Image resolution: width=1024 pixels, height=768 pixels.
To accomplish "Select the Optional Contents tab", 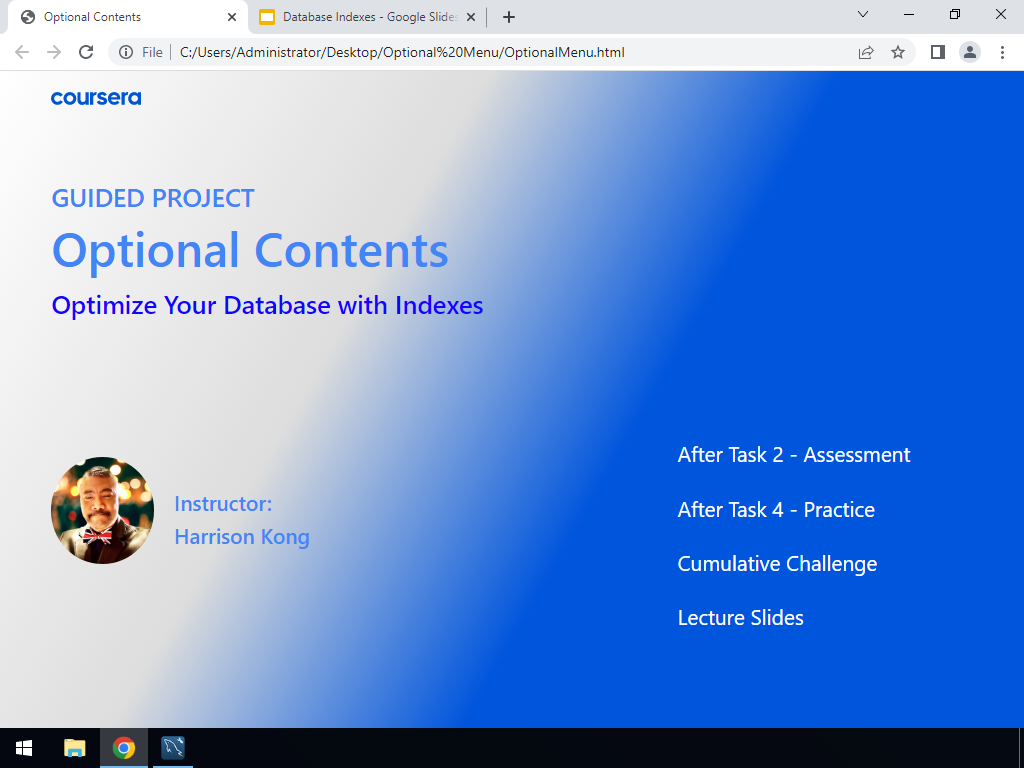I will (x=128, y=17).
